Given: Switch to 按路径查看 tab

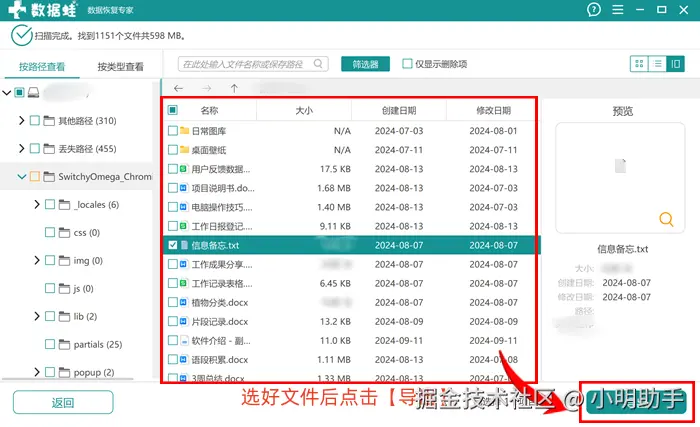Looking at the screenshot, I should point(42,67).
